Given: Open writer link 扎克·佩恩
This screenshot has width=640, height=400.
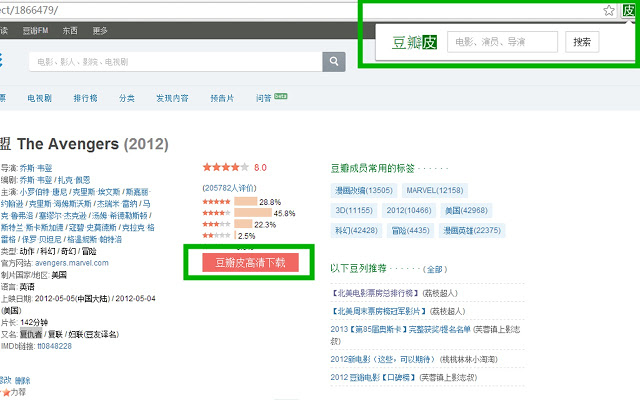Looking at the screenshot, I should 74,180.
